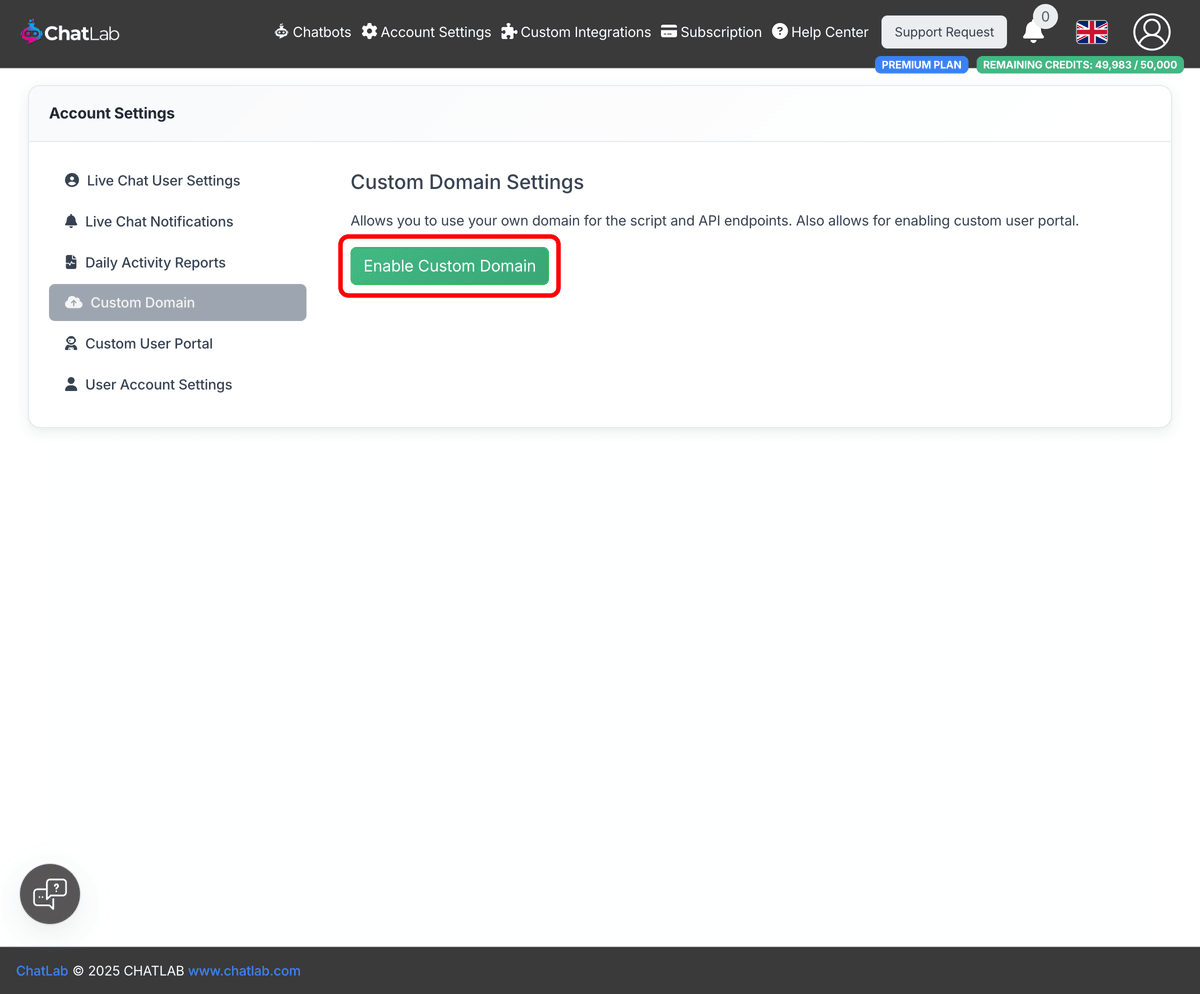Switch to Custom User Portal settings
This screenshot has width=1200, height=994.
pos(150,343)
